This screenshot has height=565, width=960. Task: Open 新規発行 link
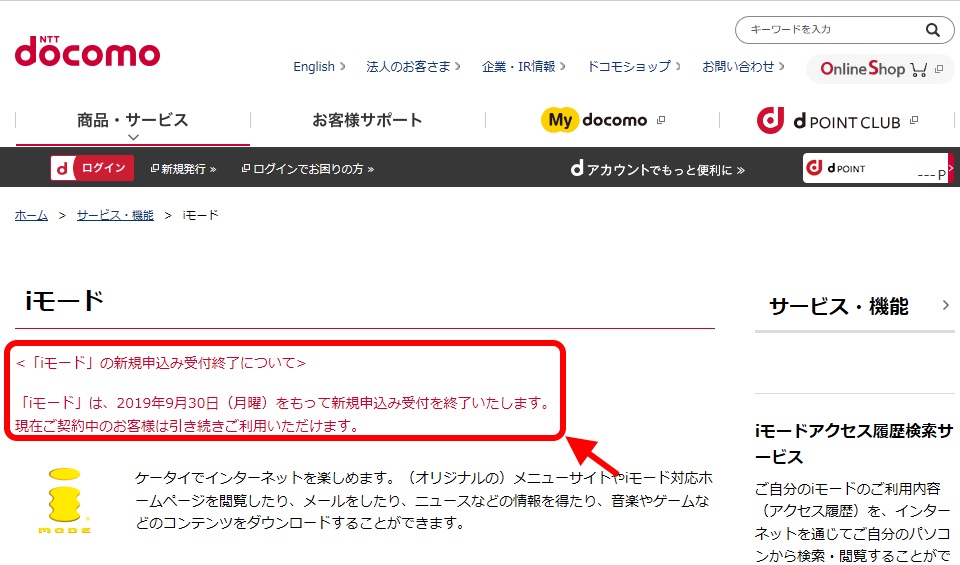point(183,168)
